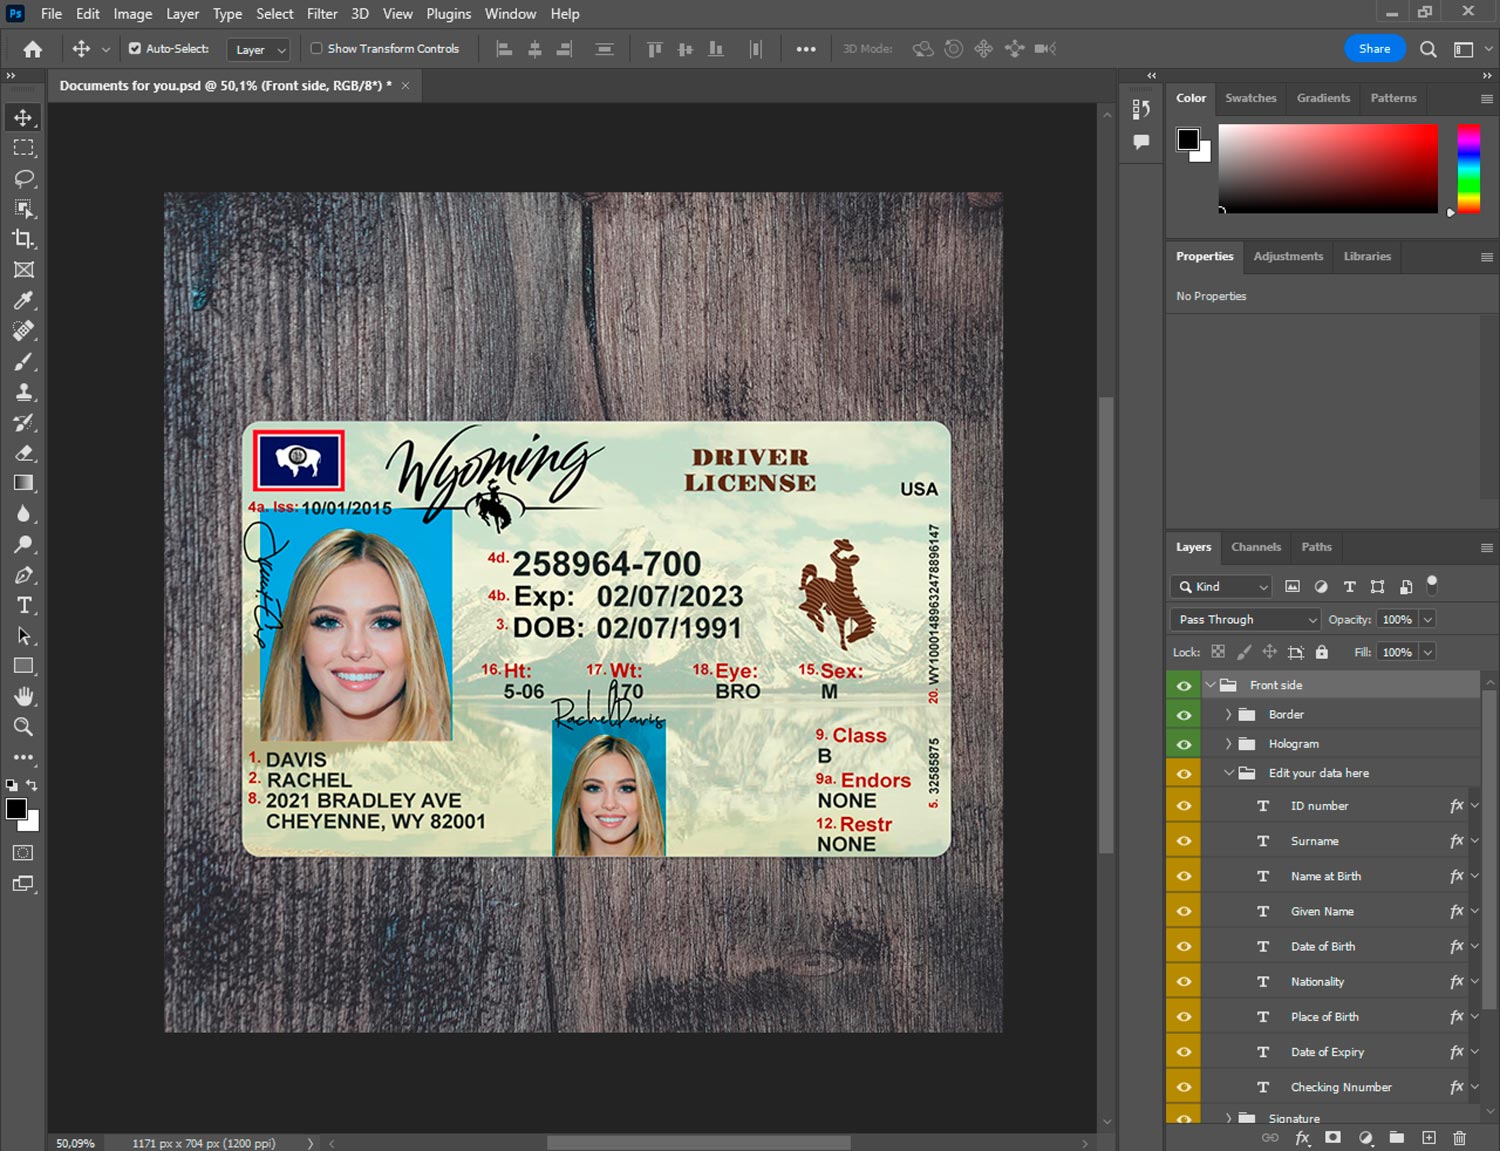
Task: Click the Opacity value field
Action: pyautogui.click(x=1397, y=620)
